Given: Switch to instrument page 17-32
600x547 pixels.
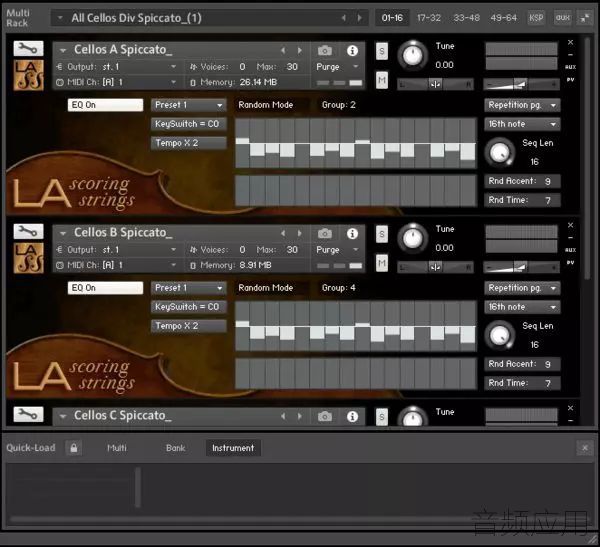Looking at the screenshot, I should (429, 18).
